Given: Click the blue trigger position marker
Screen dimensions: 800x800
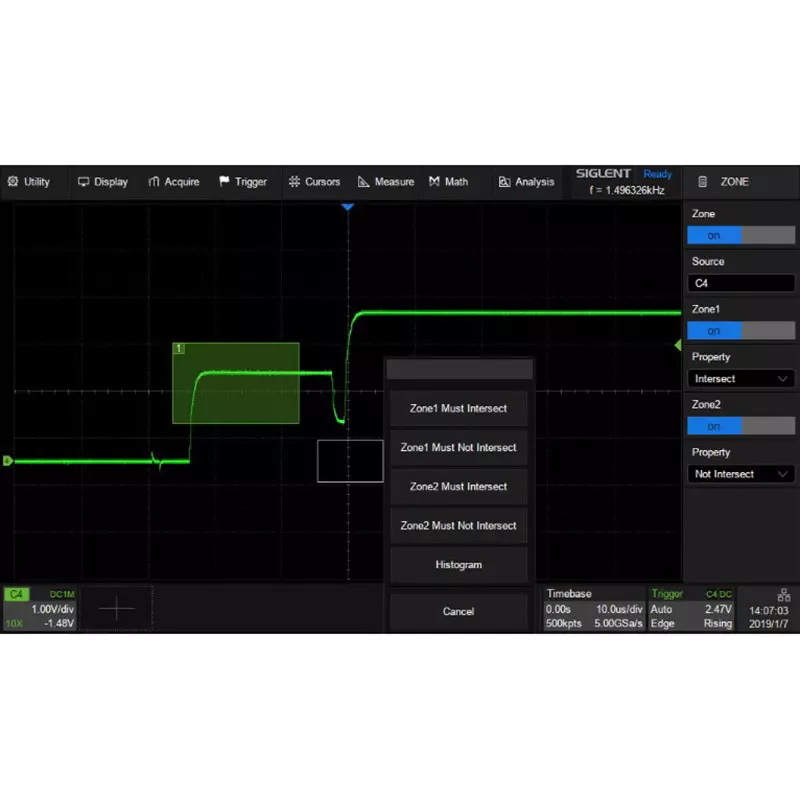Looking at the screenshot, I should pyautogui.click(x=347, y=207).
